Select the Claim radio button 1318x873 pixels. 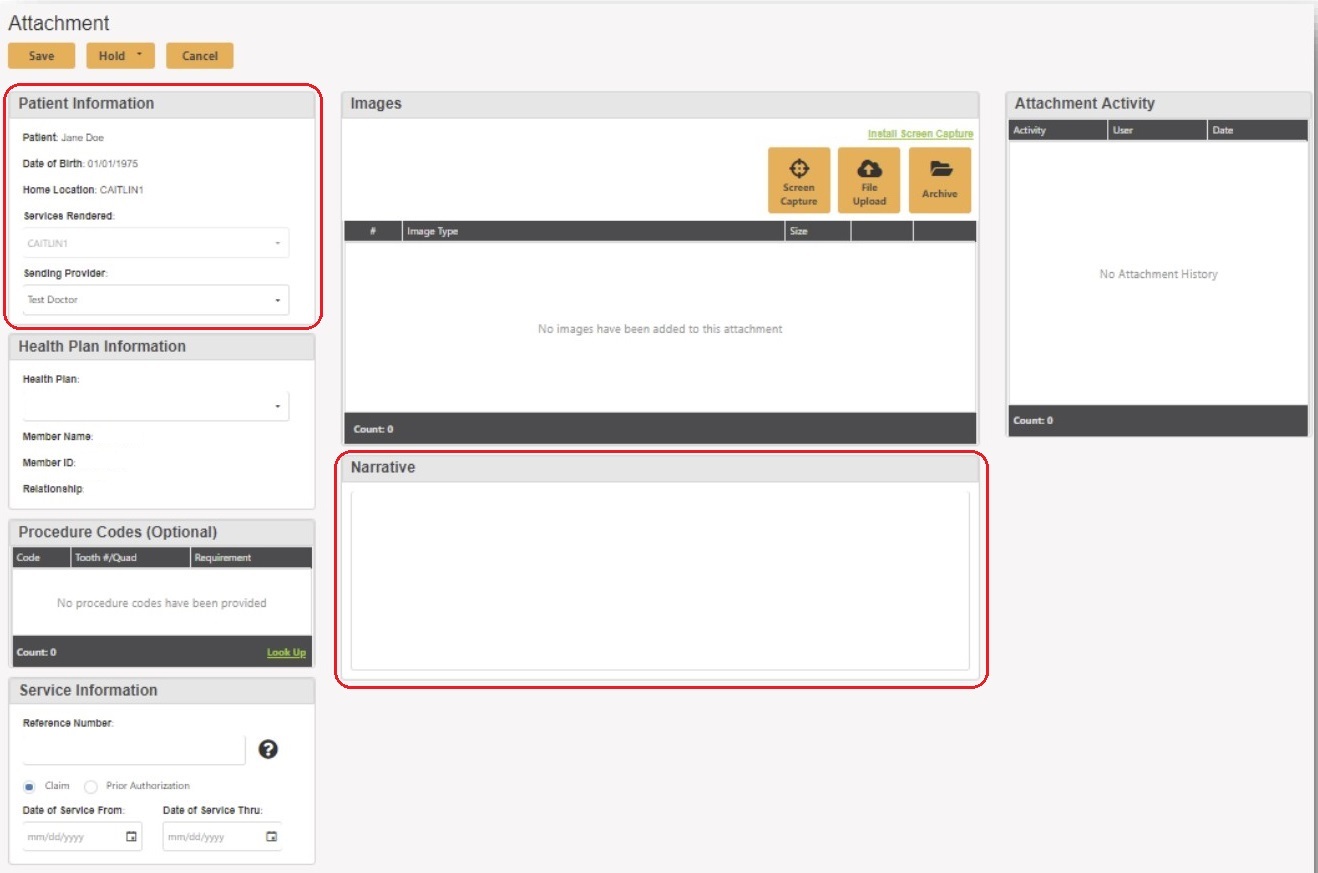[x=29, y=787]
